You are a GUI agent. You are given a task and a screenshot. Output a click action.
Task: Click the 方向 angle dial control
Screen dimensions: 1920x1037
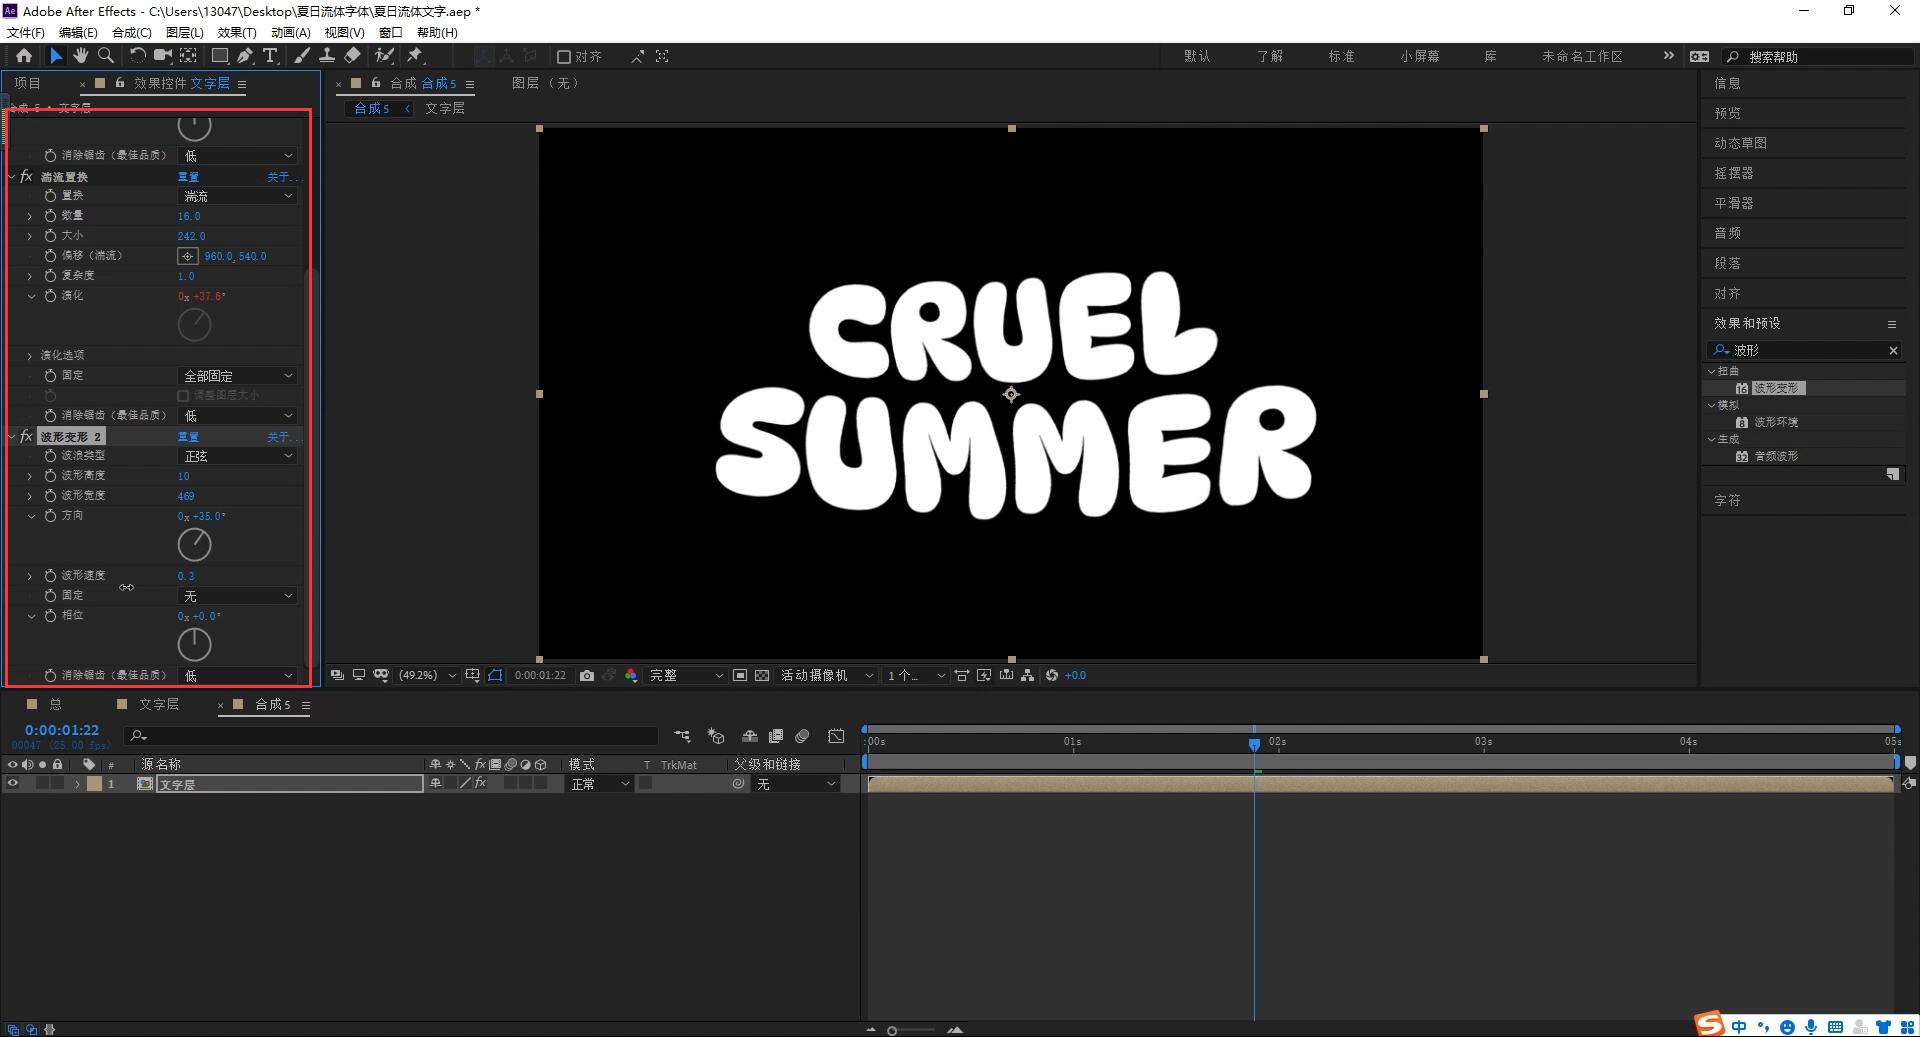click(x=194, y=545)
